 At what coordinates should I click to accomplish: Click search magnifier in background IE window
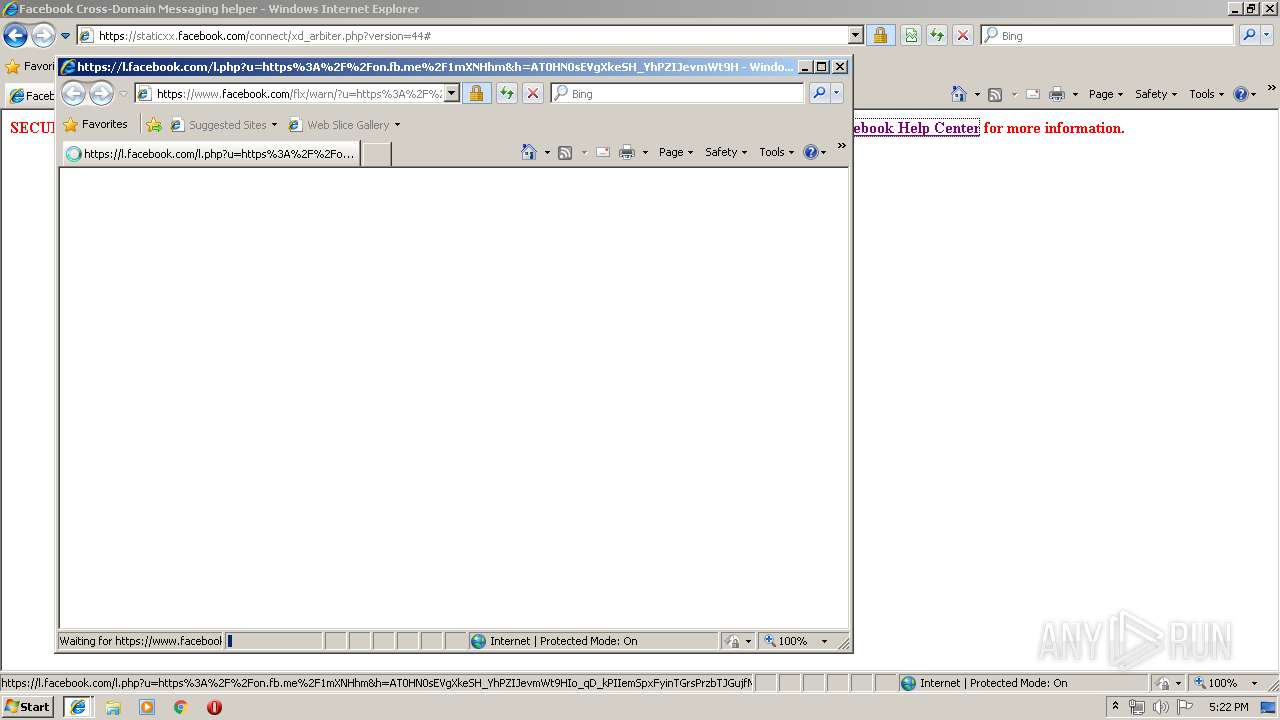(1249, 35)
